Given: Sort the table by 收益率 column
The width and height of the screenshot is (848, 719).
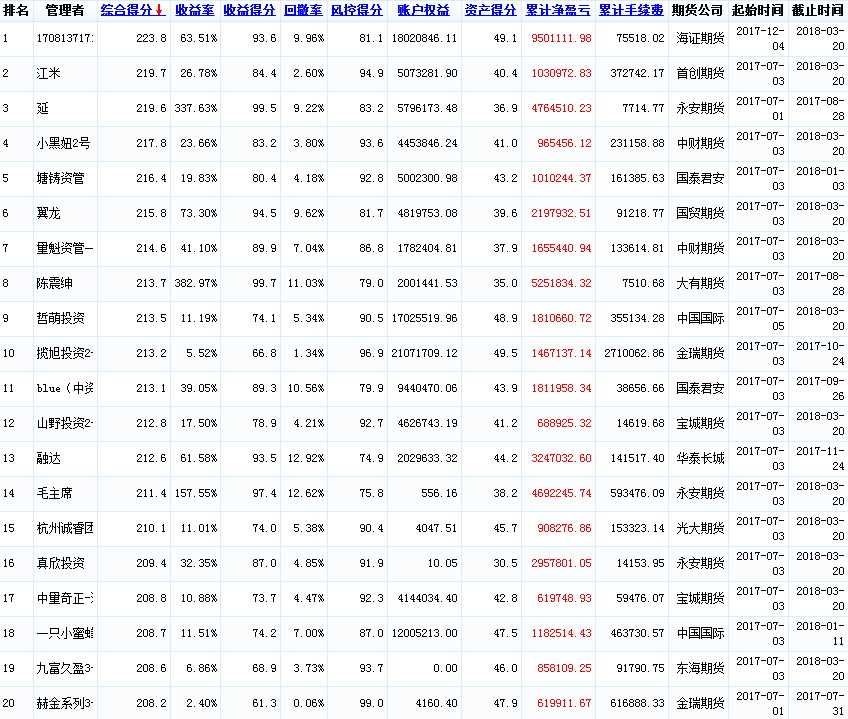Looking at the screenshot, I should (x=194, y=10).
